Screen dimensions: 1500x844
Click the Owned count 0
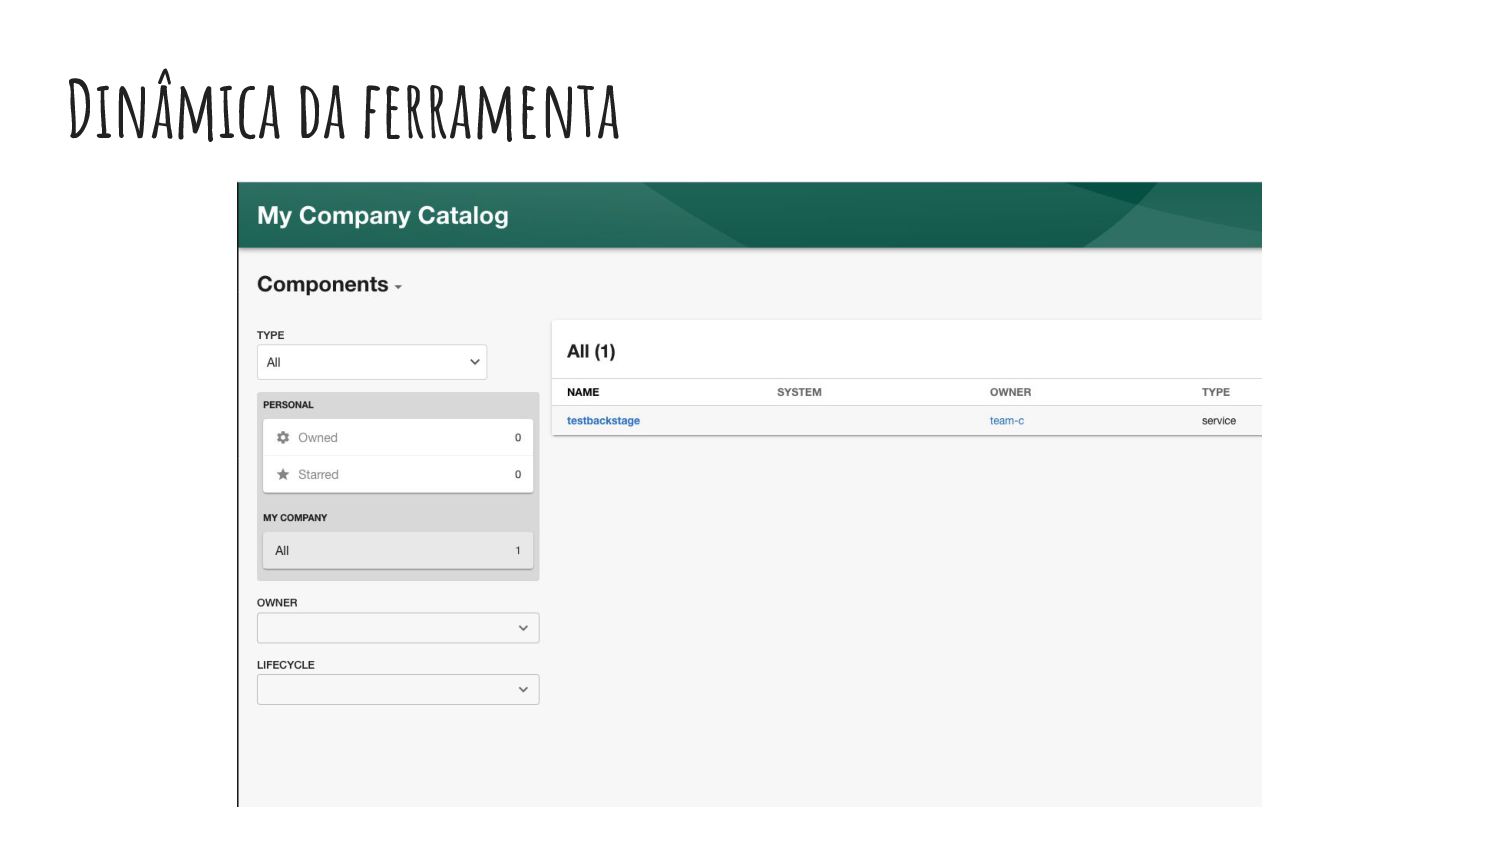tap(518, 438)
